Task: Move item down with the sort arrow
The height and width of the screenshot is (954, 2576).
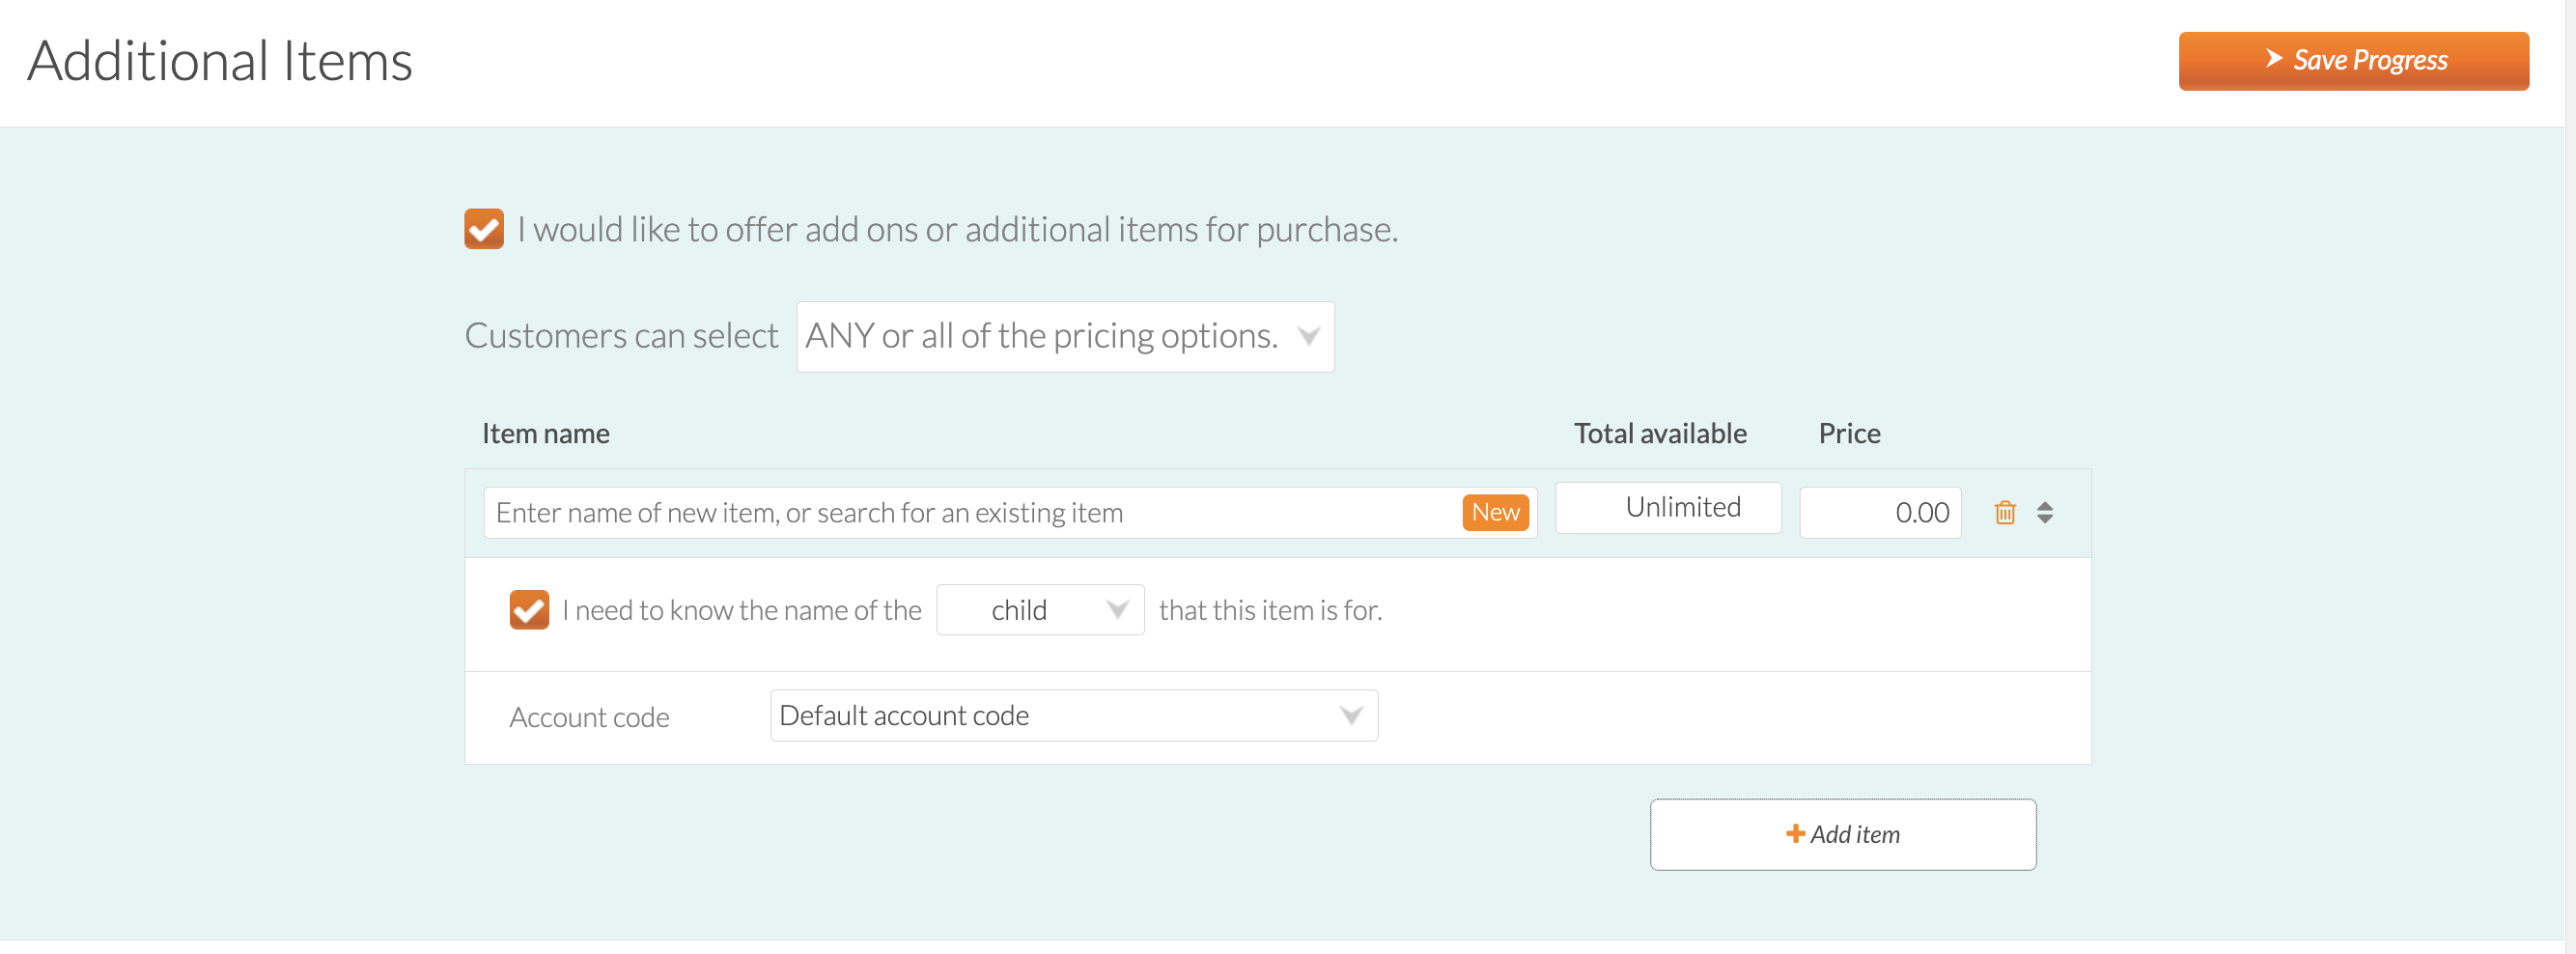Action: pyautogui.click(x=2044, y=520)
